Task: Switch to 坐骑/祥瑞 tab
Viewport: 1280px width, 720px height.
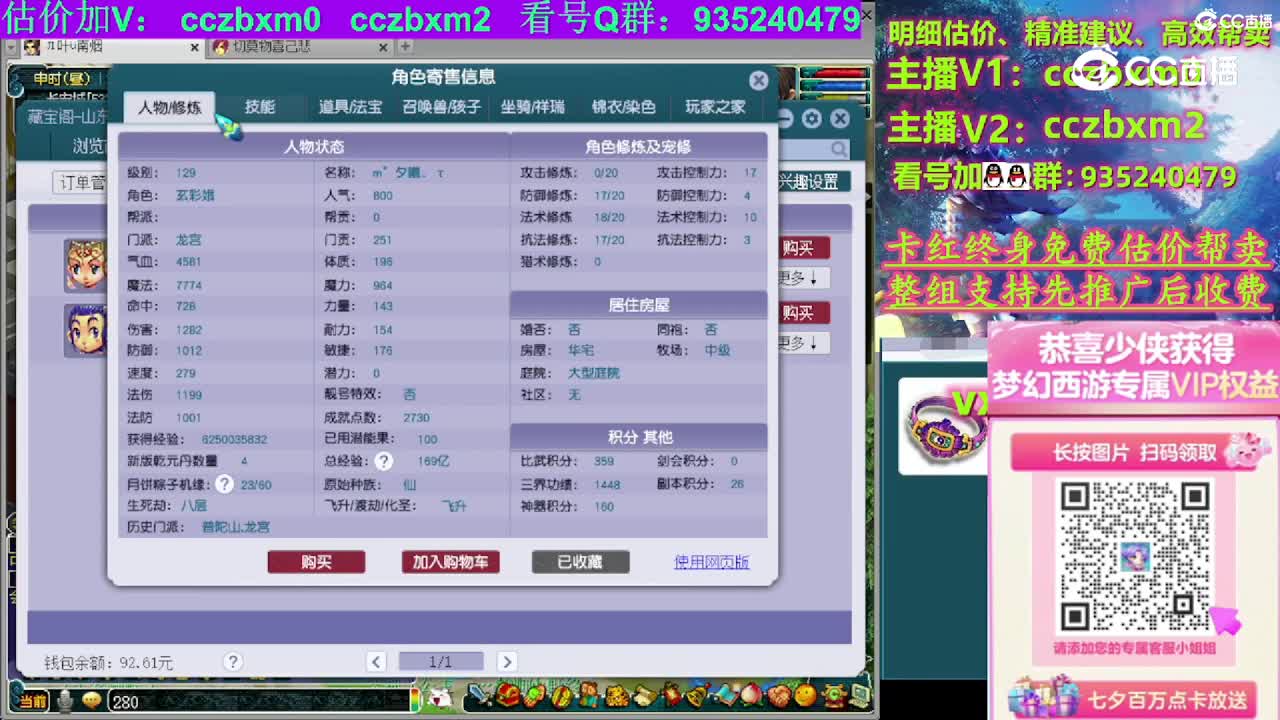Action: point(532,107)
